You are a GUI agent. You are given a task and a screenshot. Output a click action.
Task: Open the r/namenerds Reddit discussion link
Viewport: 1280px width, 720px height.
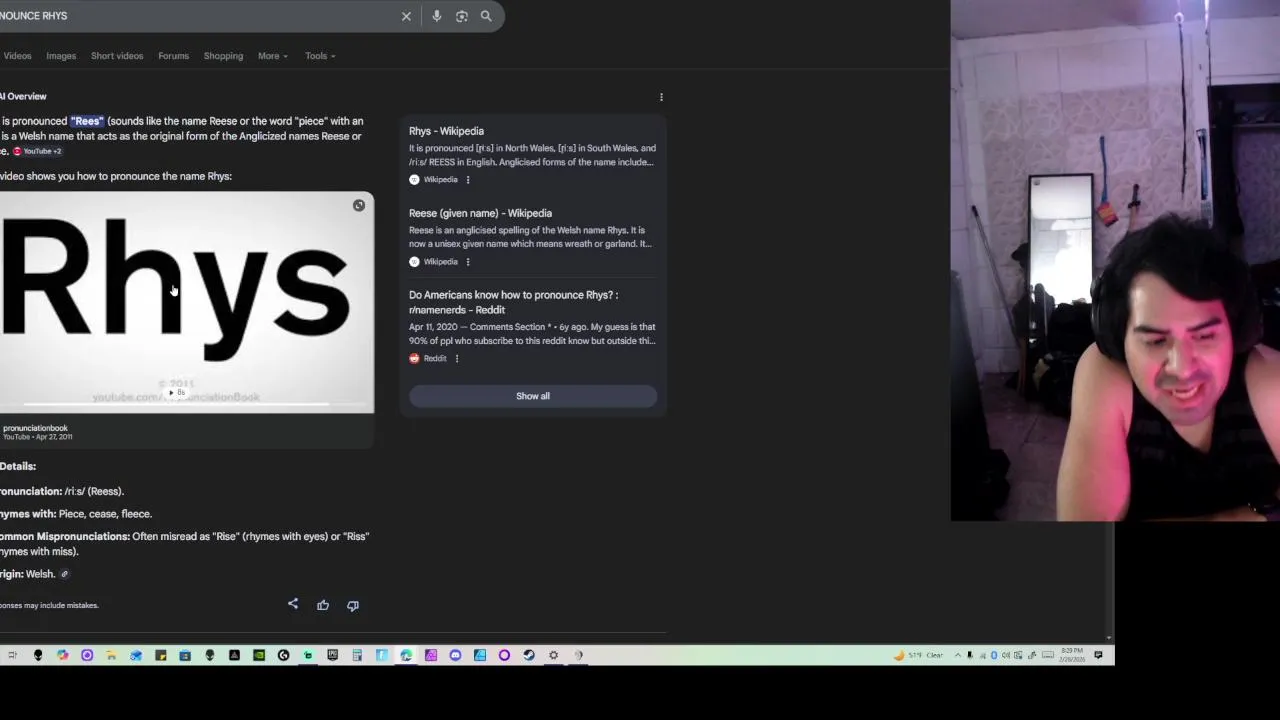[513, 302]
